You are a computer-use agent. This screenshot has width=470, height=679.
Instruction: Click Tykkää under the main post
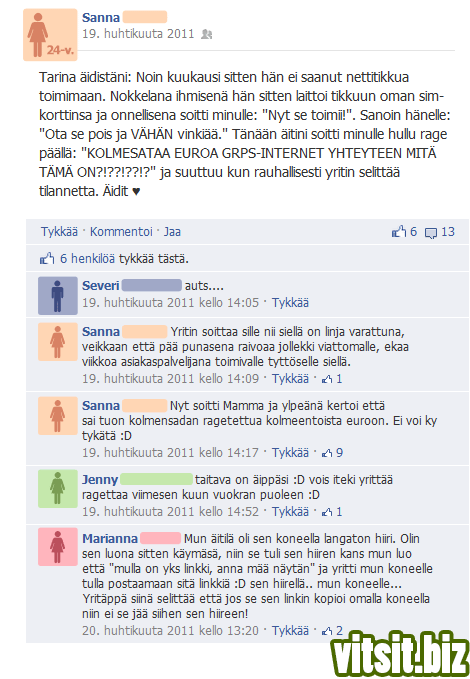point(59,232)
